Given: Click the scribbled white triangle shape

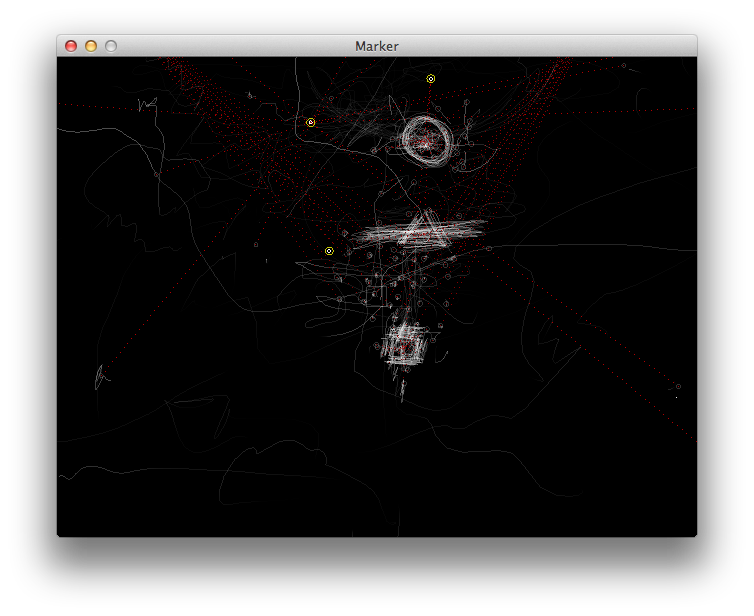Looking at the screenshot, I should 423,231.
